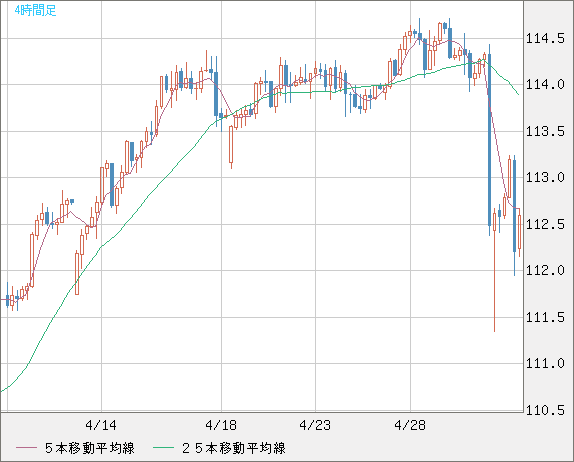Click the purple 5-period legend line sample
This screenshot has height=462, width=574.
26,448
